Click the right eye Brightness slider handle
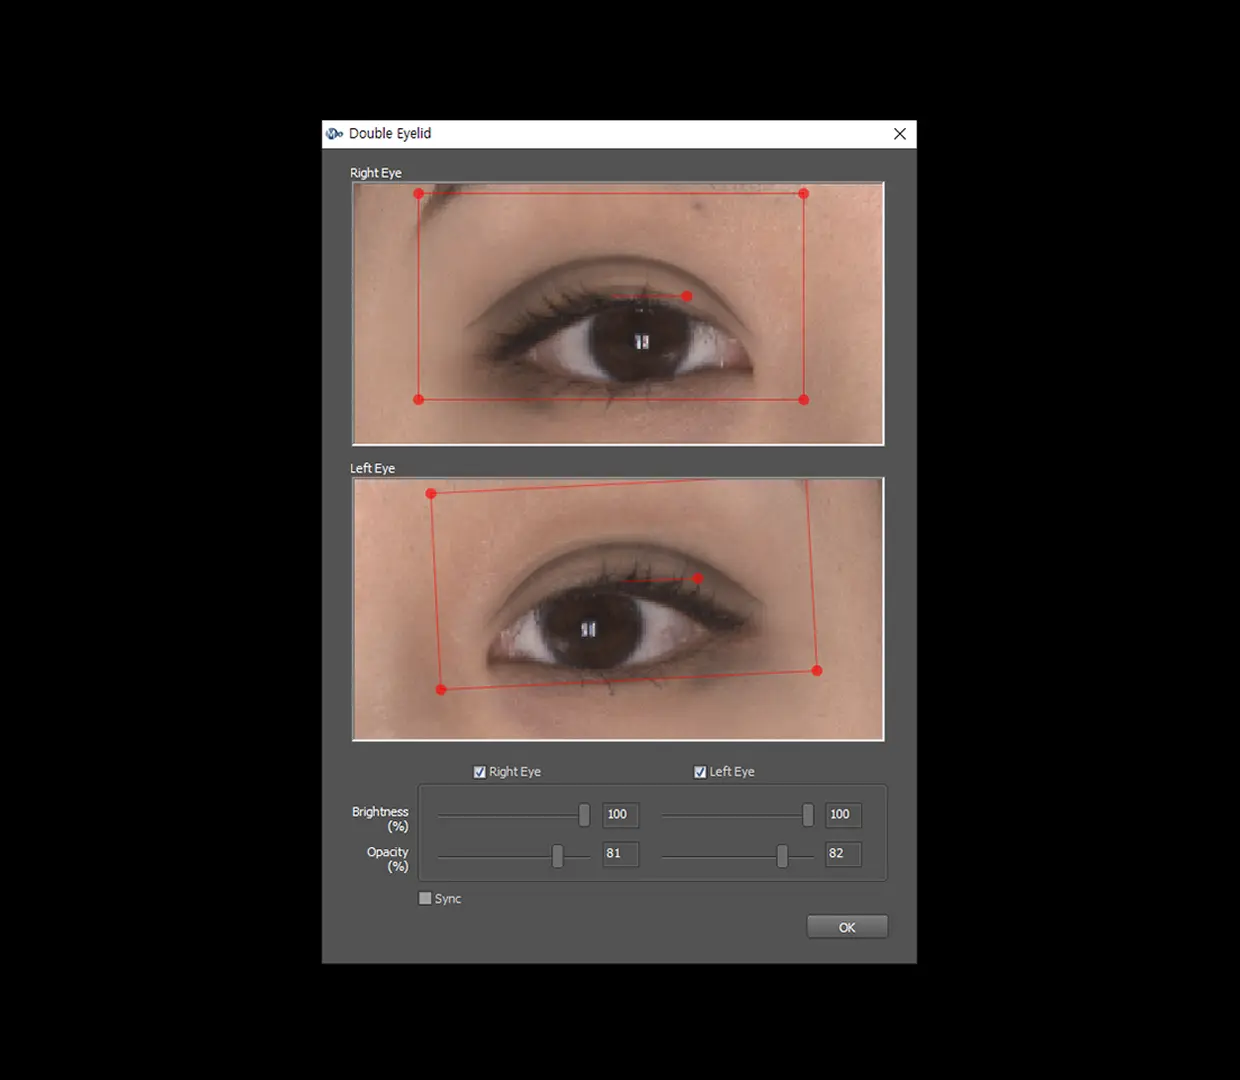Screen dimensions: 1240x1080 coord(584,815)
